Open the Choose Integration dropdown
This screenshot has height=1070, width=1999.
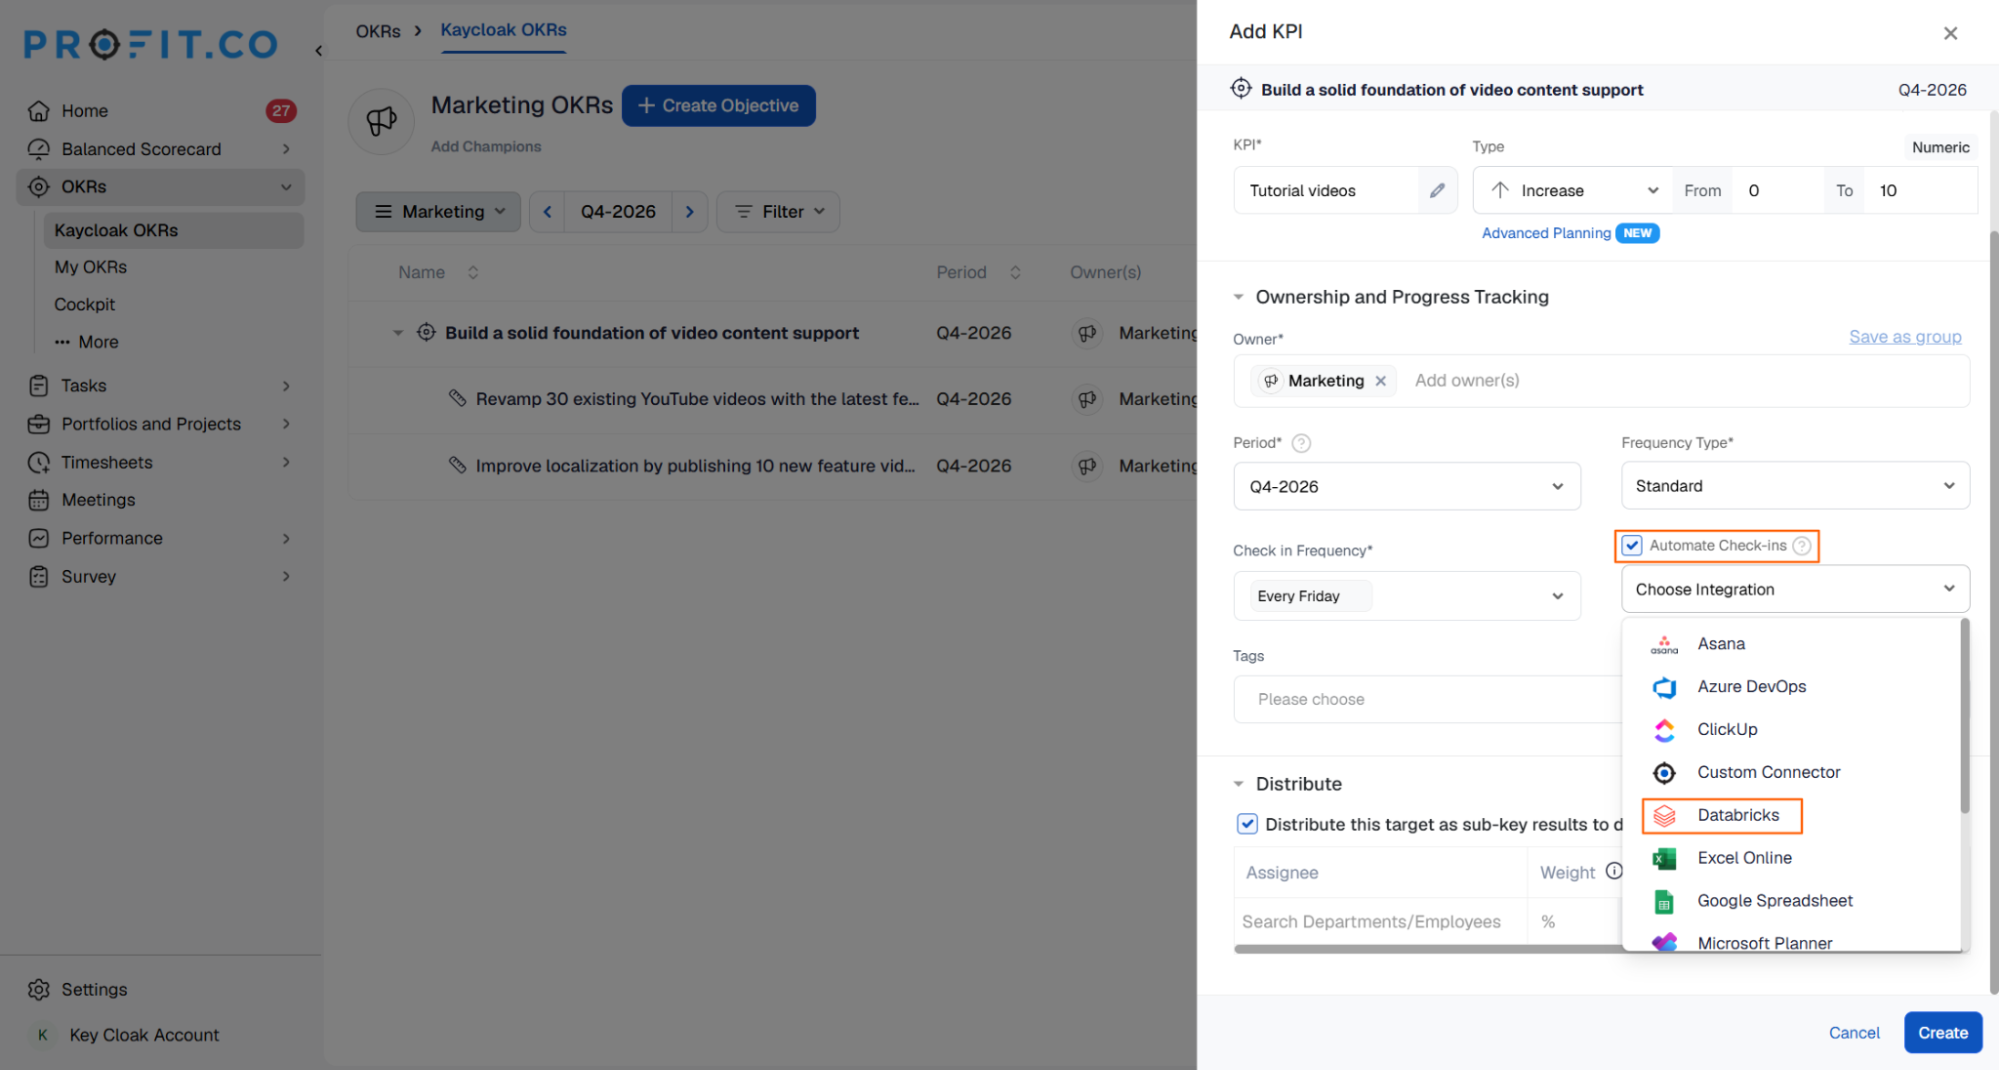click(x=1795, y=589)
